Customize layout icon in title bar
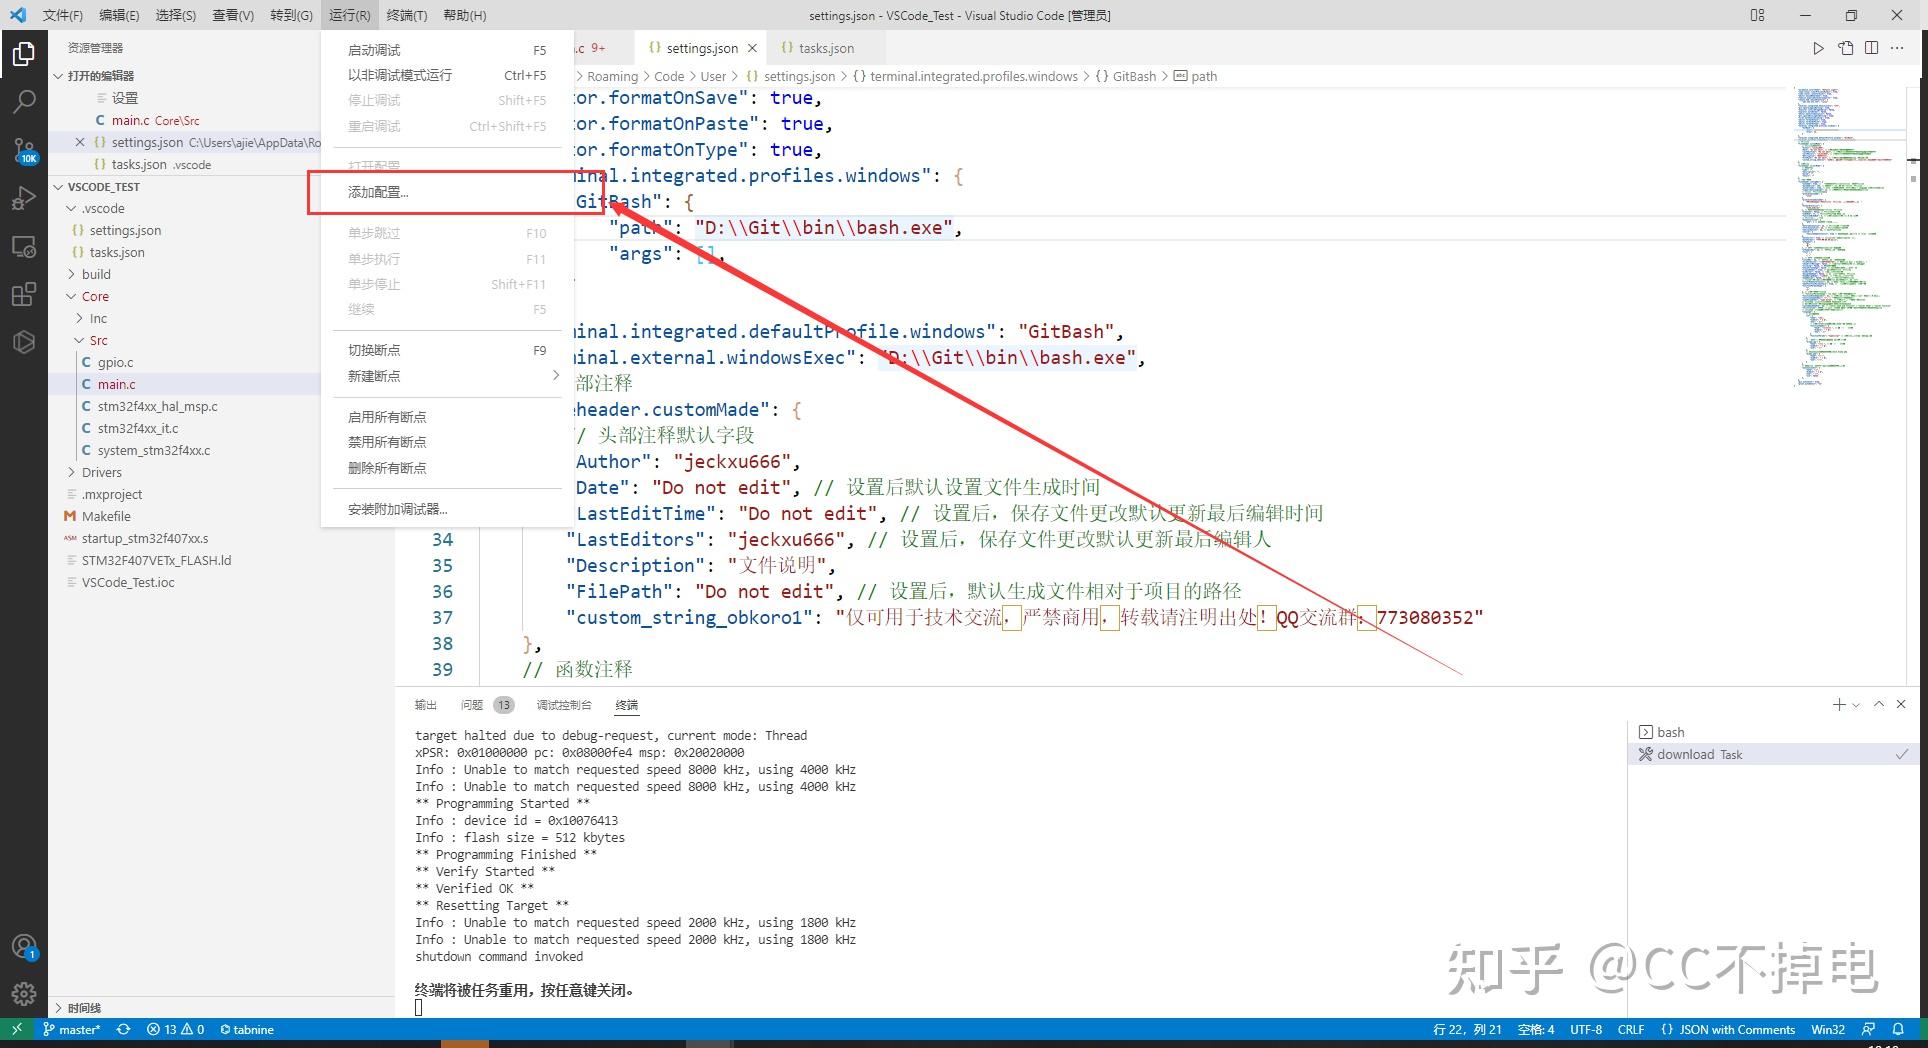 [1757, 15]
